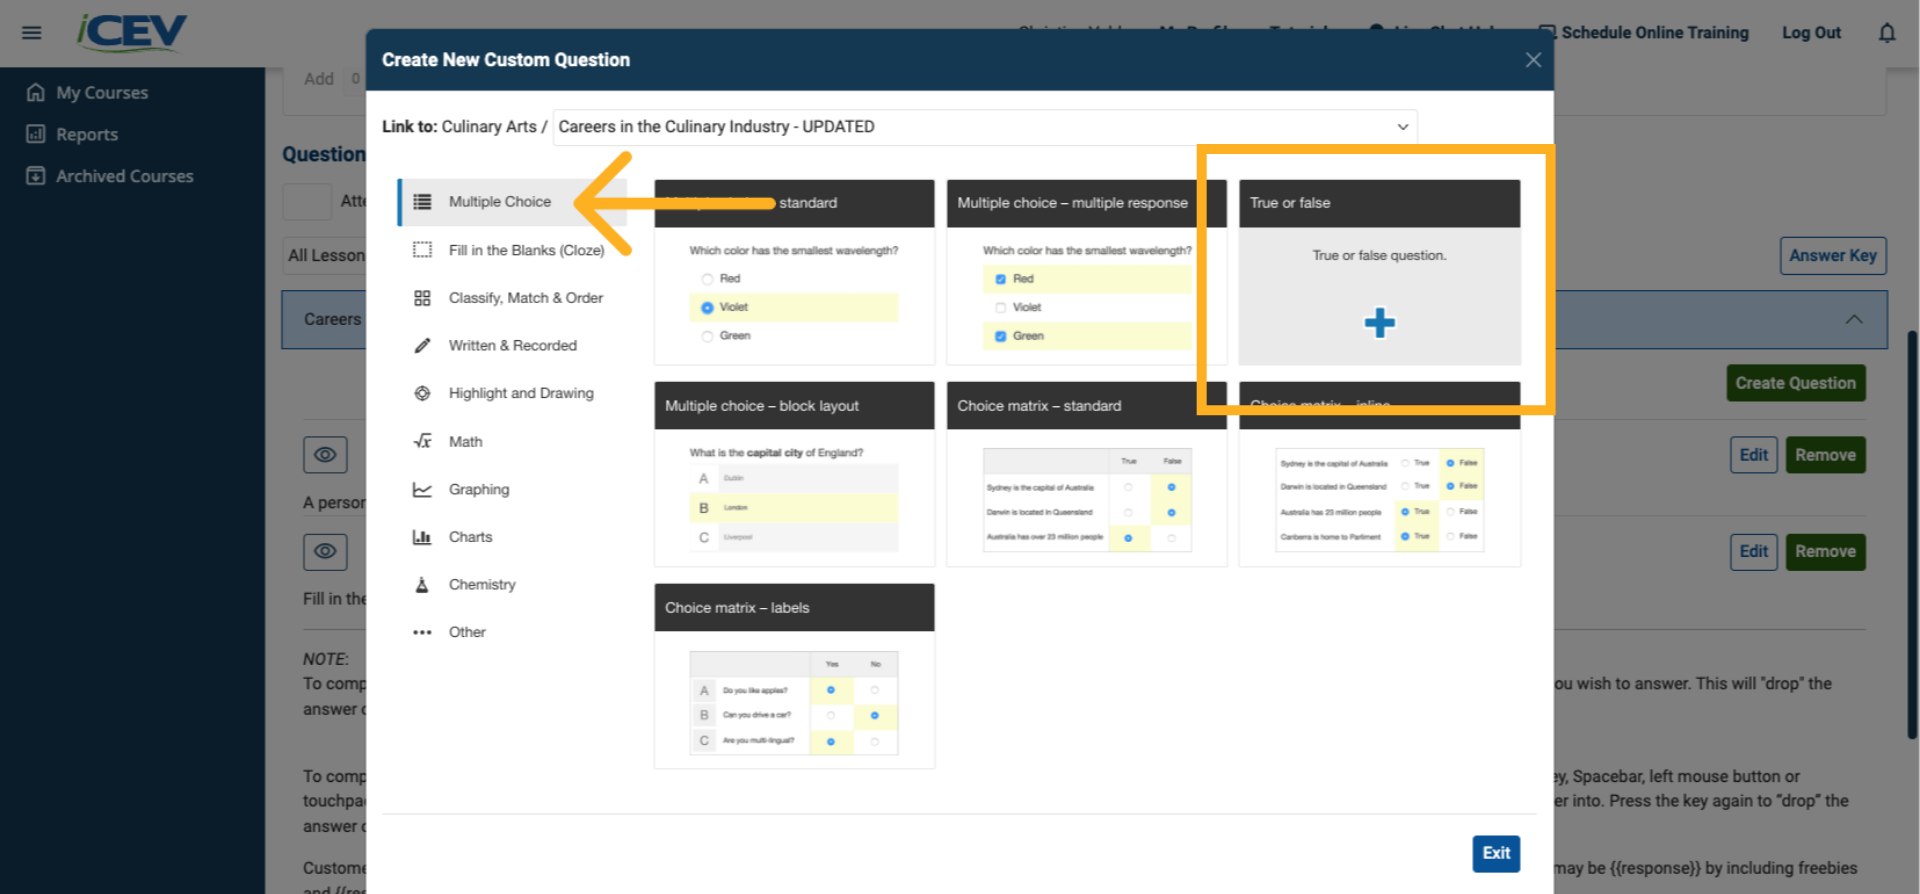Screen dimensions: 1920x894
Task: Click the Chemistry flask icon
Action: [423, 585]
